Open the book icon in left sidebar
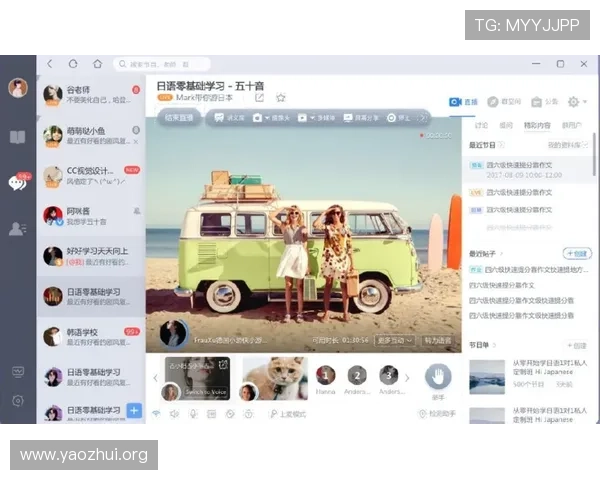The height and width of the screenshot is (480, 600). pos(18,137)
